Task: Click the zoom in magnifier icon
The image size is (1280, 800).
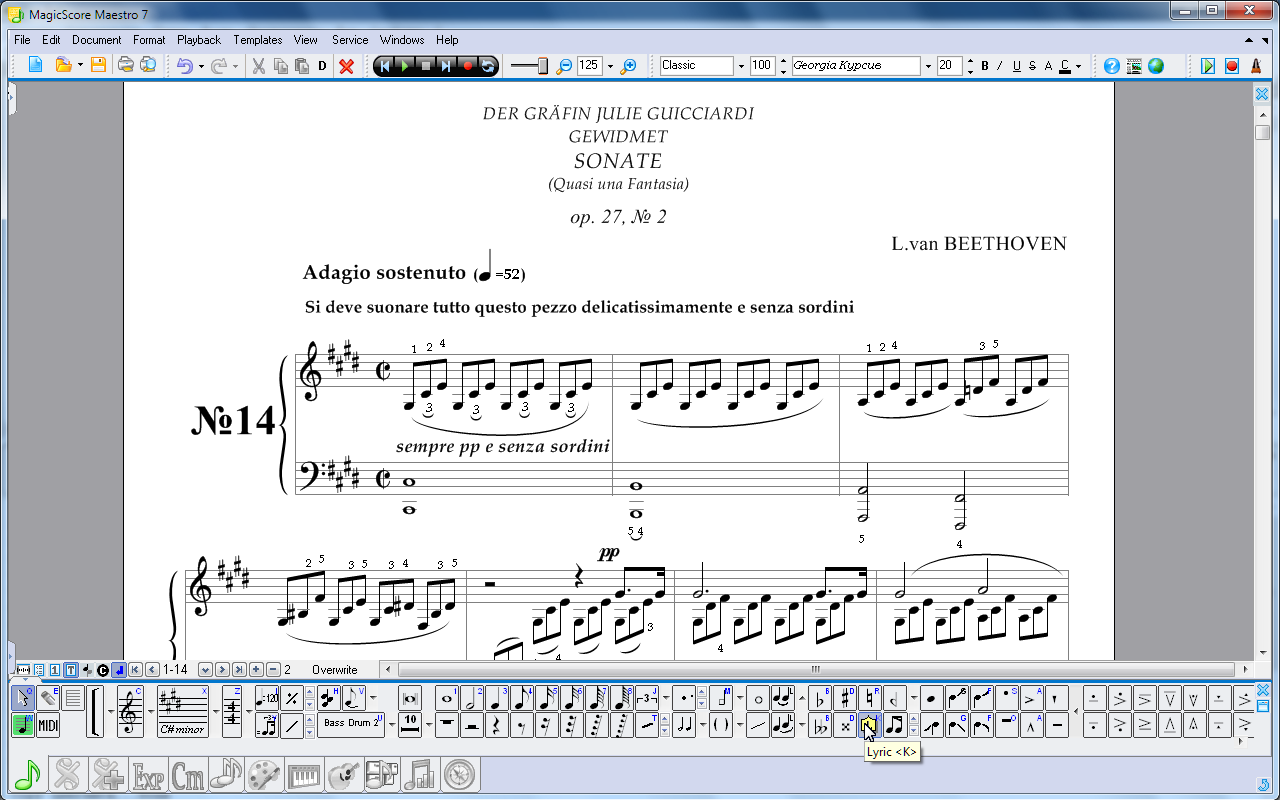Action: pyautogui.click(x=628, y=66)
